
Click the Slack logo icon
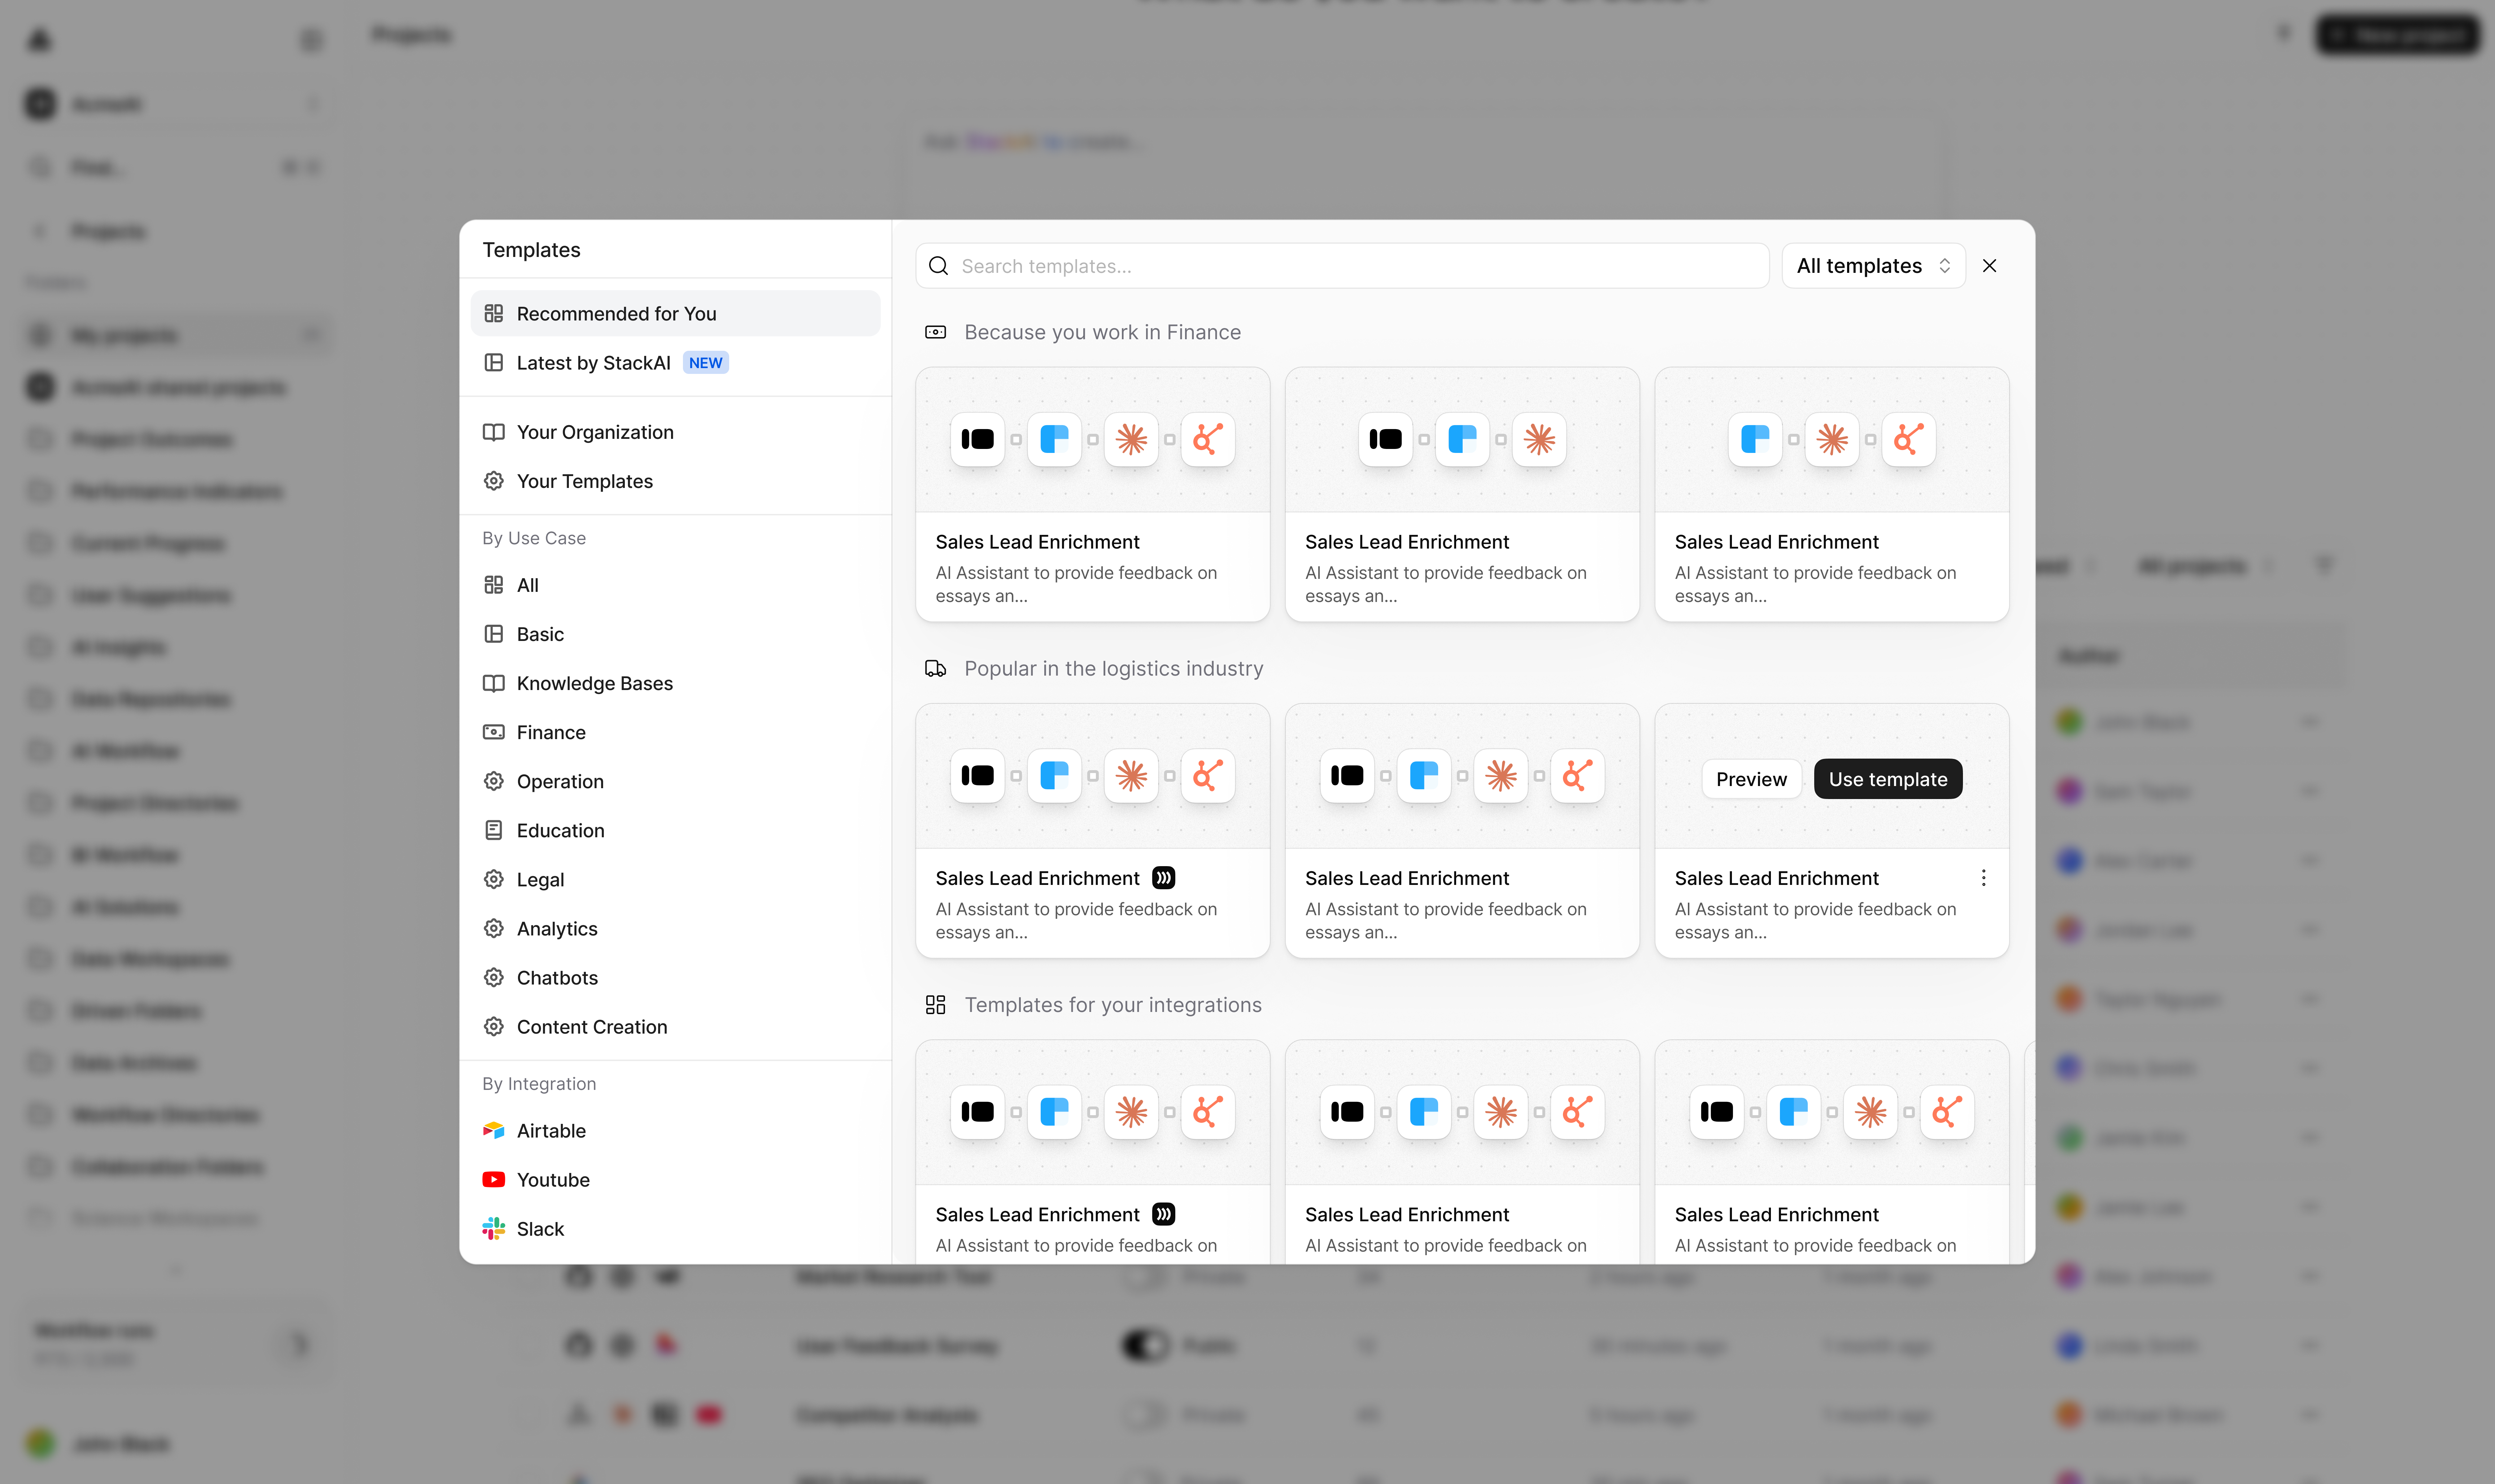[x=494, y=1228]
